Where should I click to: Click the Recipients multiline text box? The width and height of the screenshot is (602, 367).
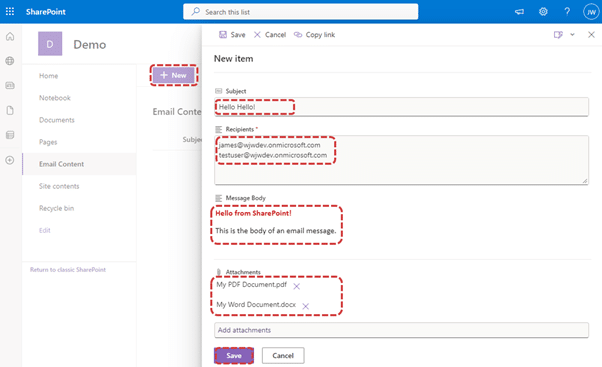point(401,160)
